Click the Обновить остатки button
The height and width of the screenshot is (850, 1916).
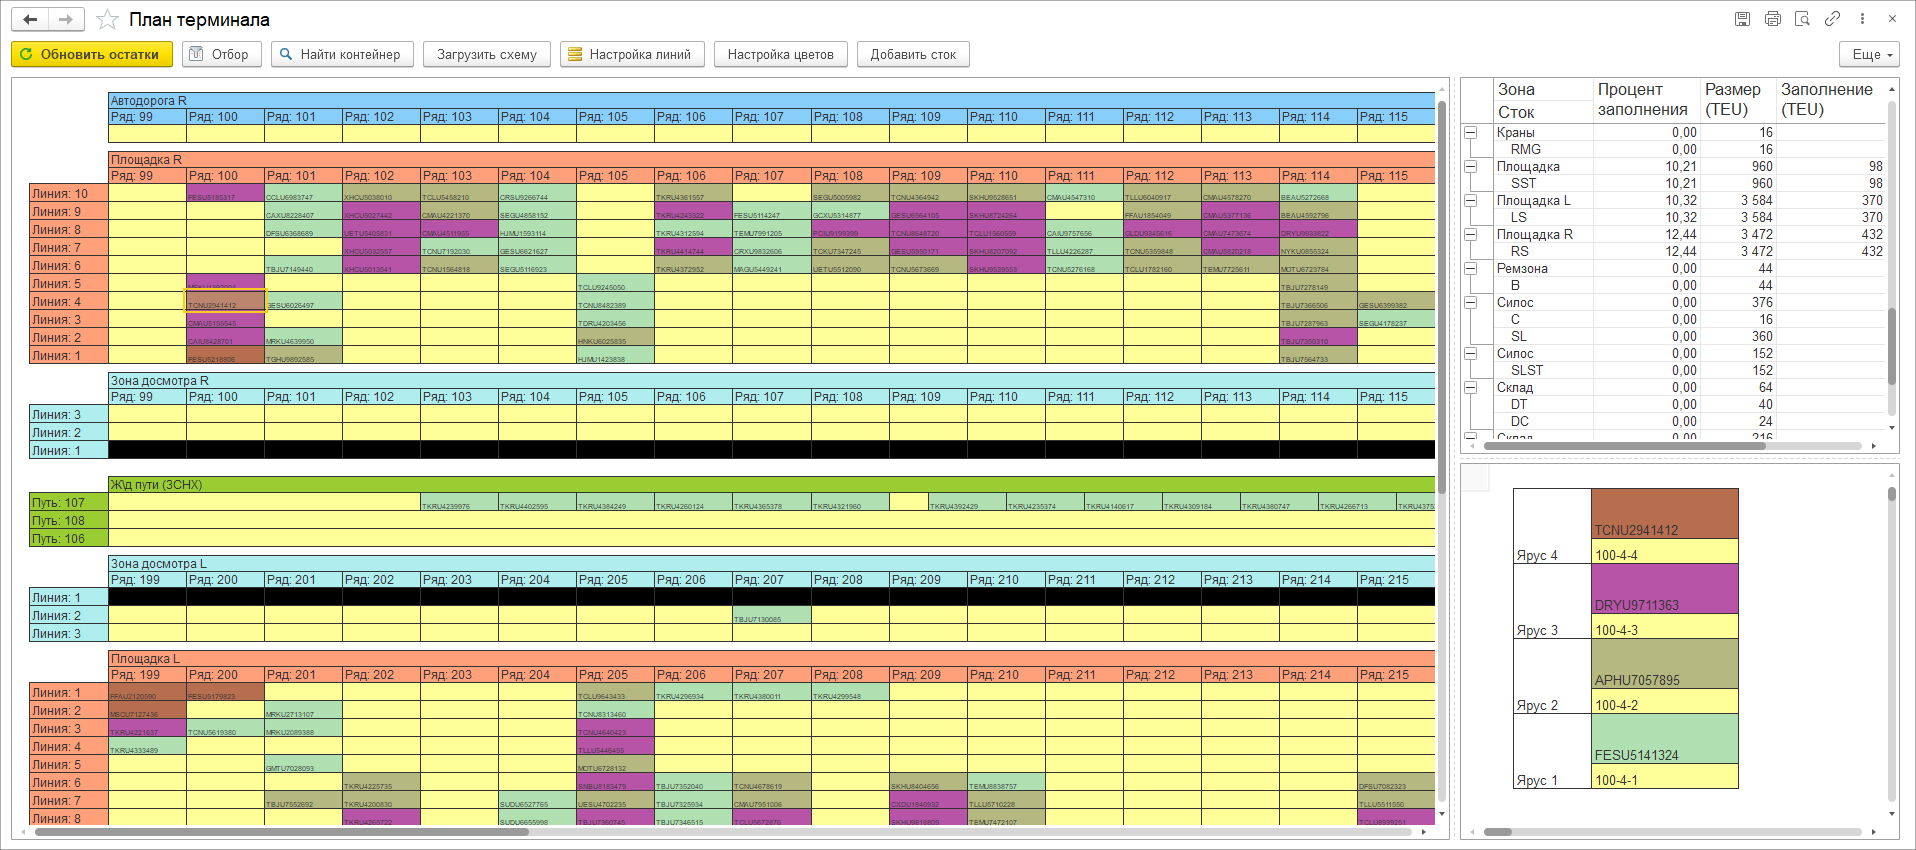coord(92,55)
